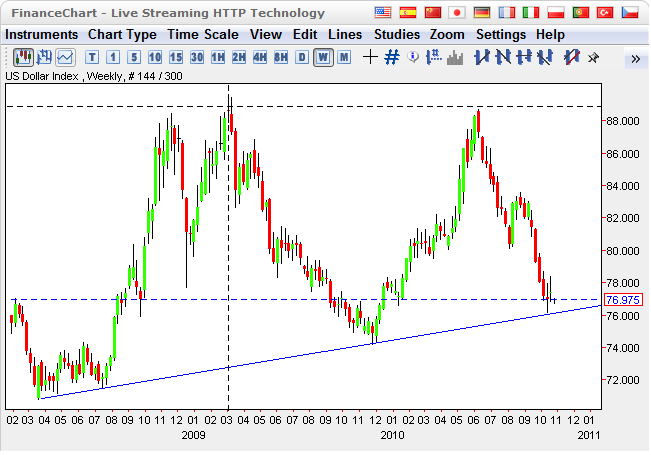651x455 pixels.
Task: Switch to the 1H time scale
Action: [x=218, y=57]
